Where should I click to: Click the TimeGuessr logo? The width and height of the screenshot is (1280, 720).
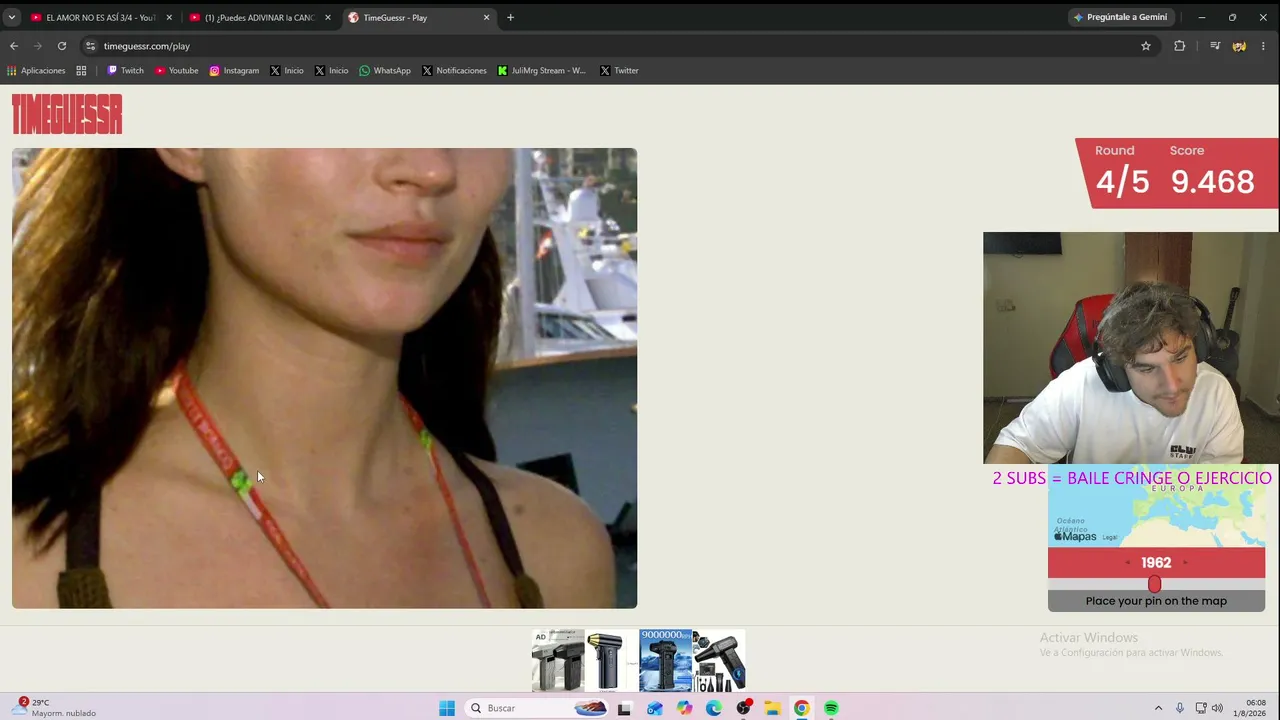(67, 114)
